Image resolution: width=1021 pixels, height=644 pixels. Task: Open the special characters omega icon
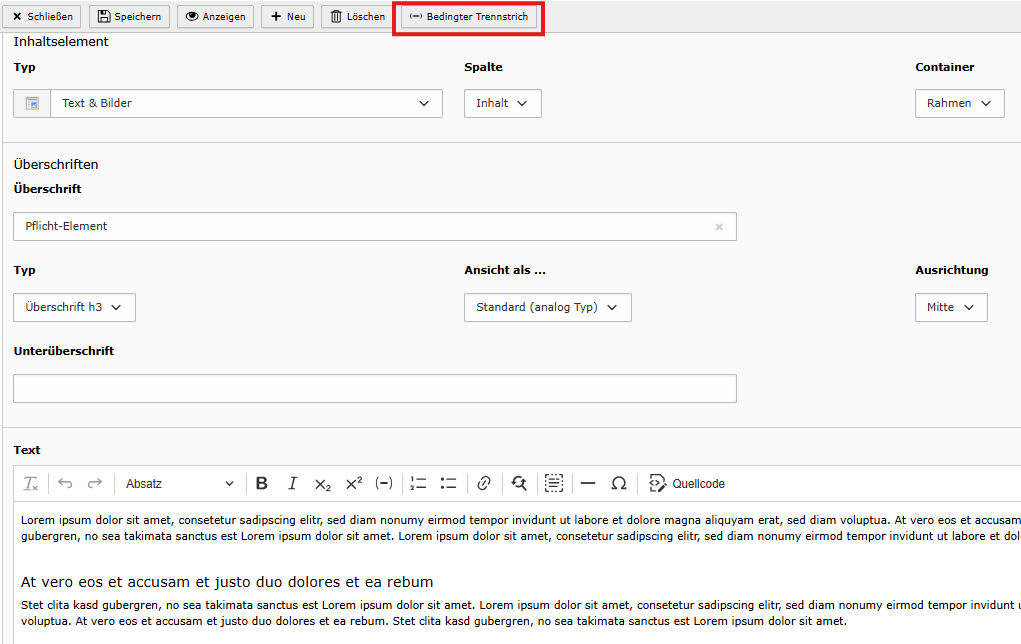(x=618, y=484)
